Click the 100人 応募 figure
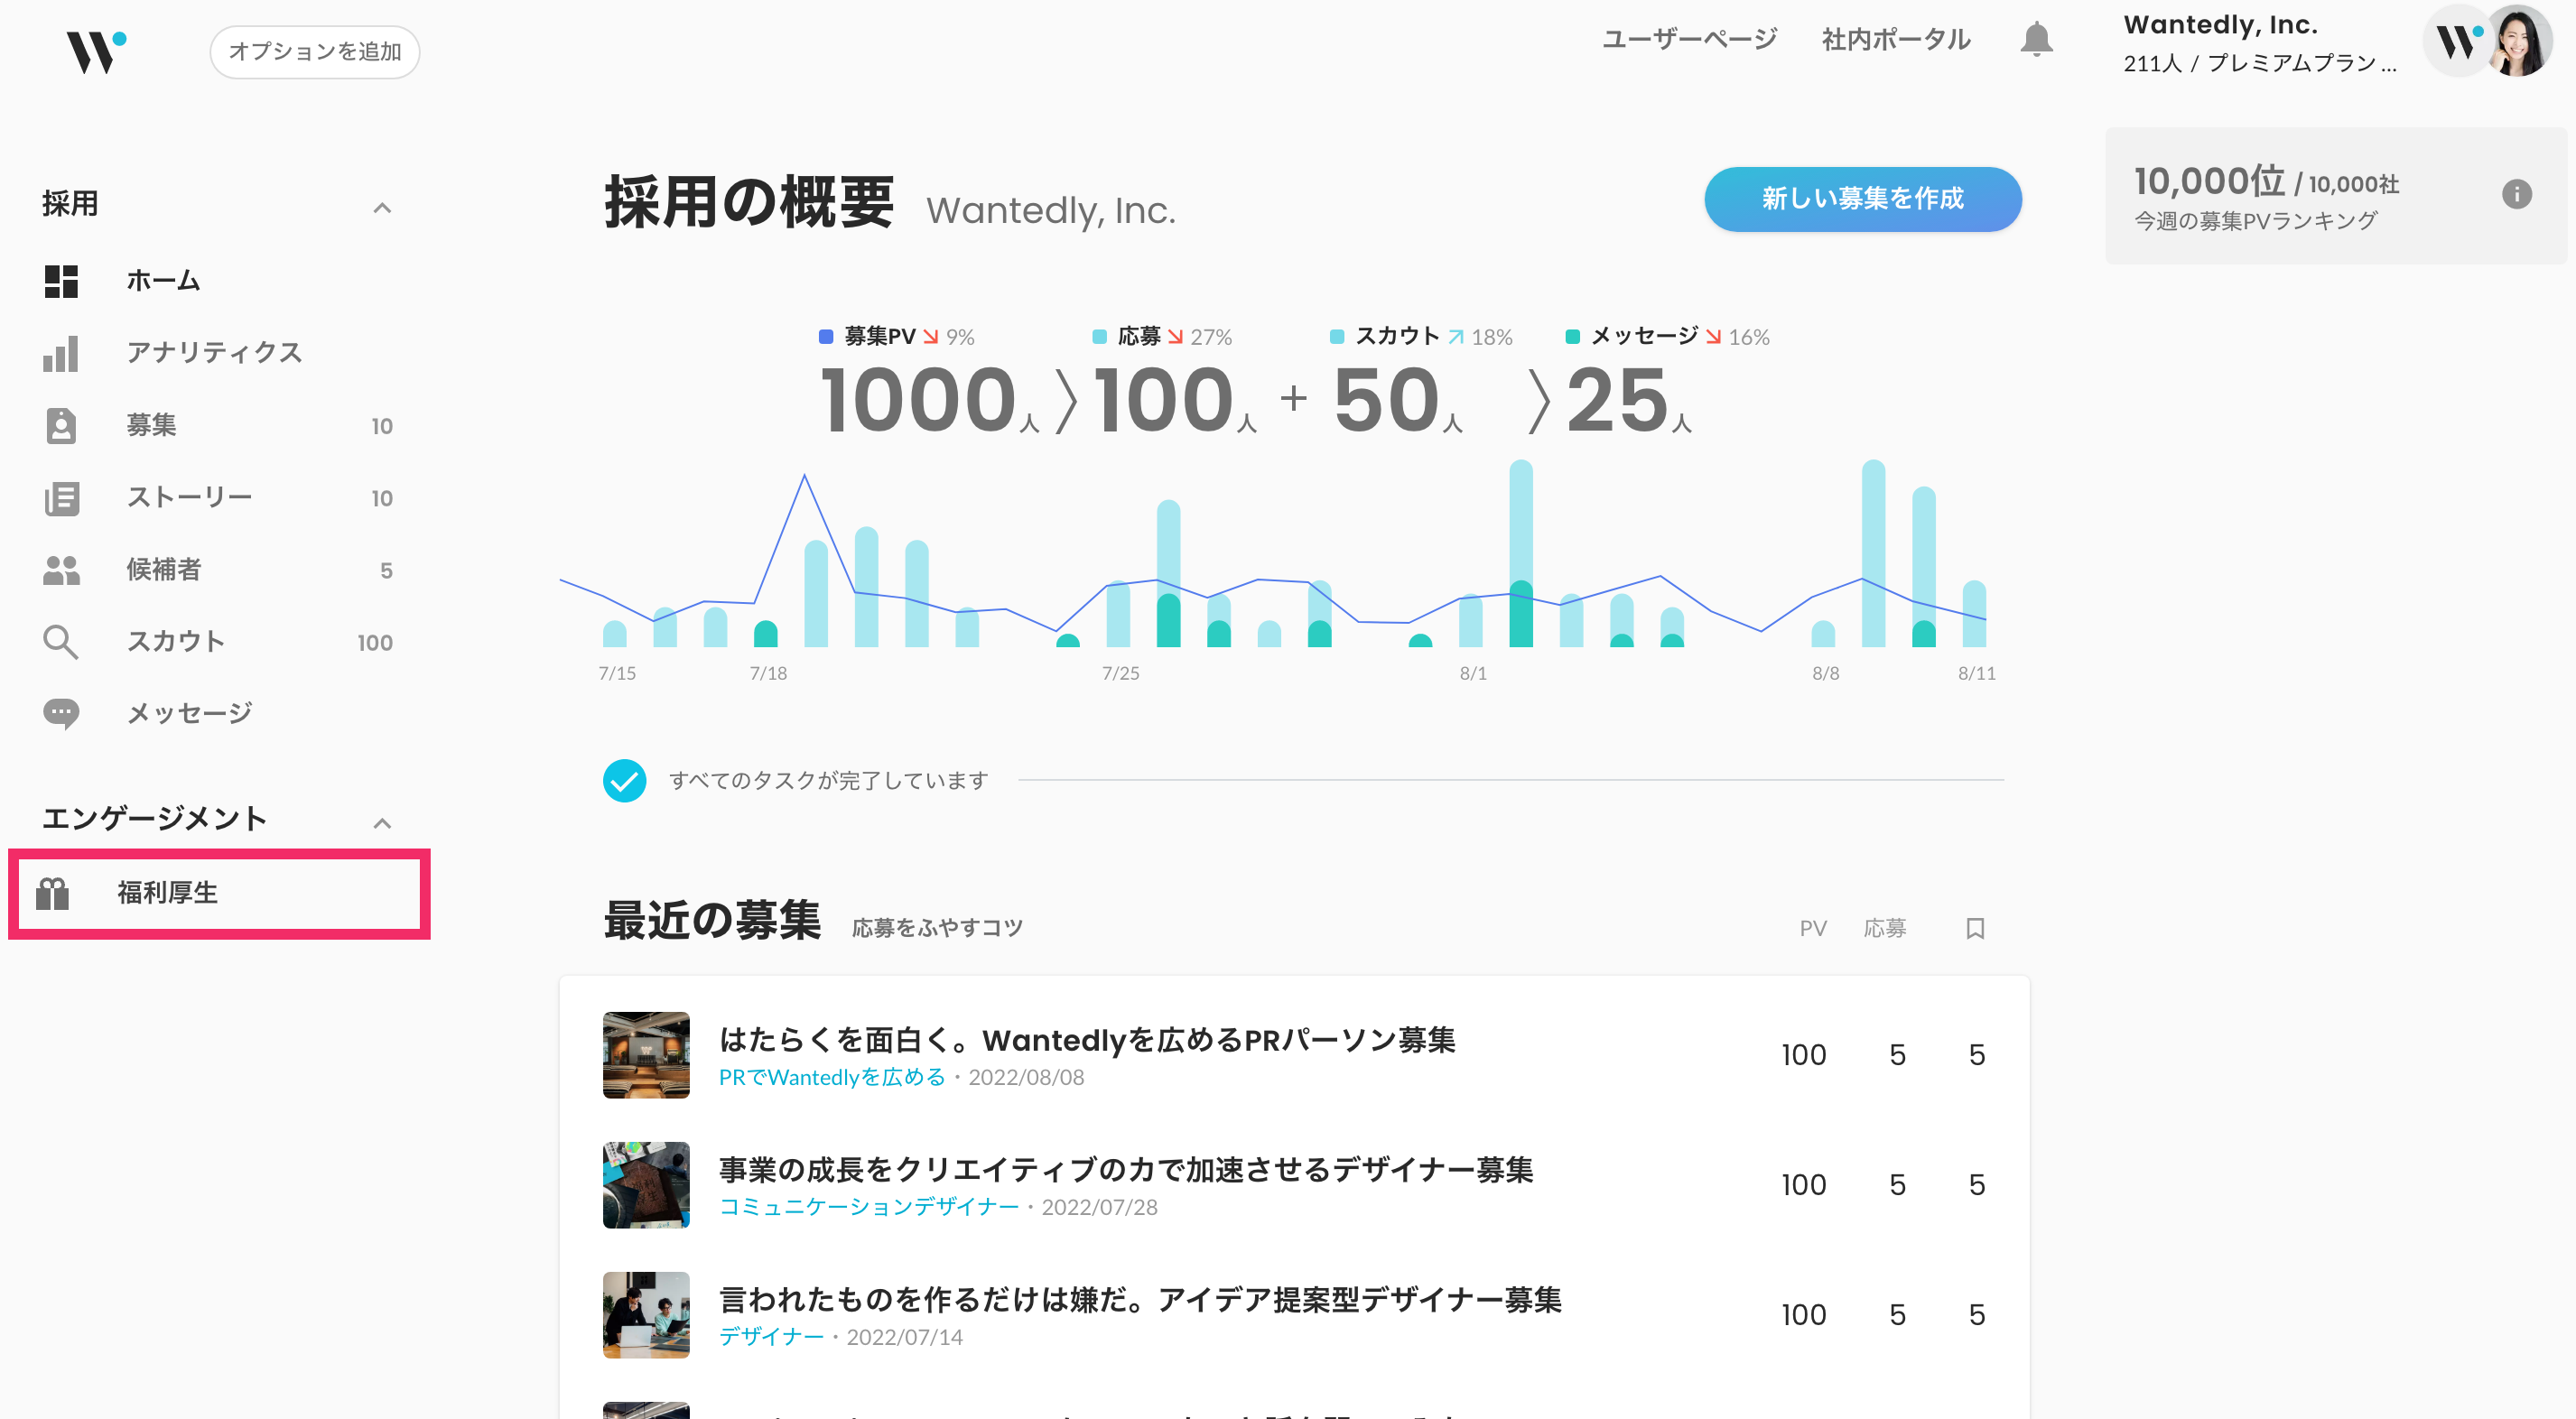 click(1175, 400)
